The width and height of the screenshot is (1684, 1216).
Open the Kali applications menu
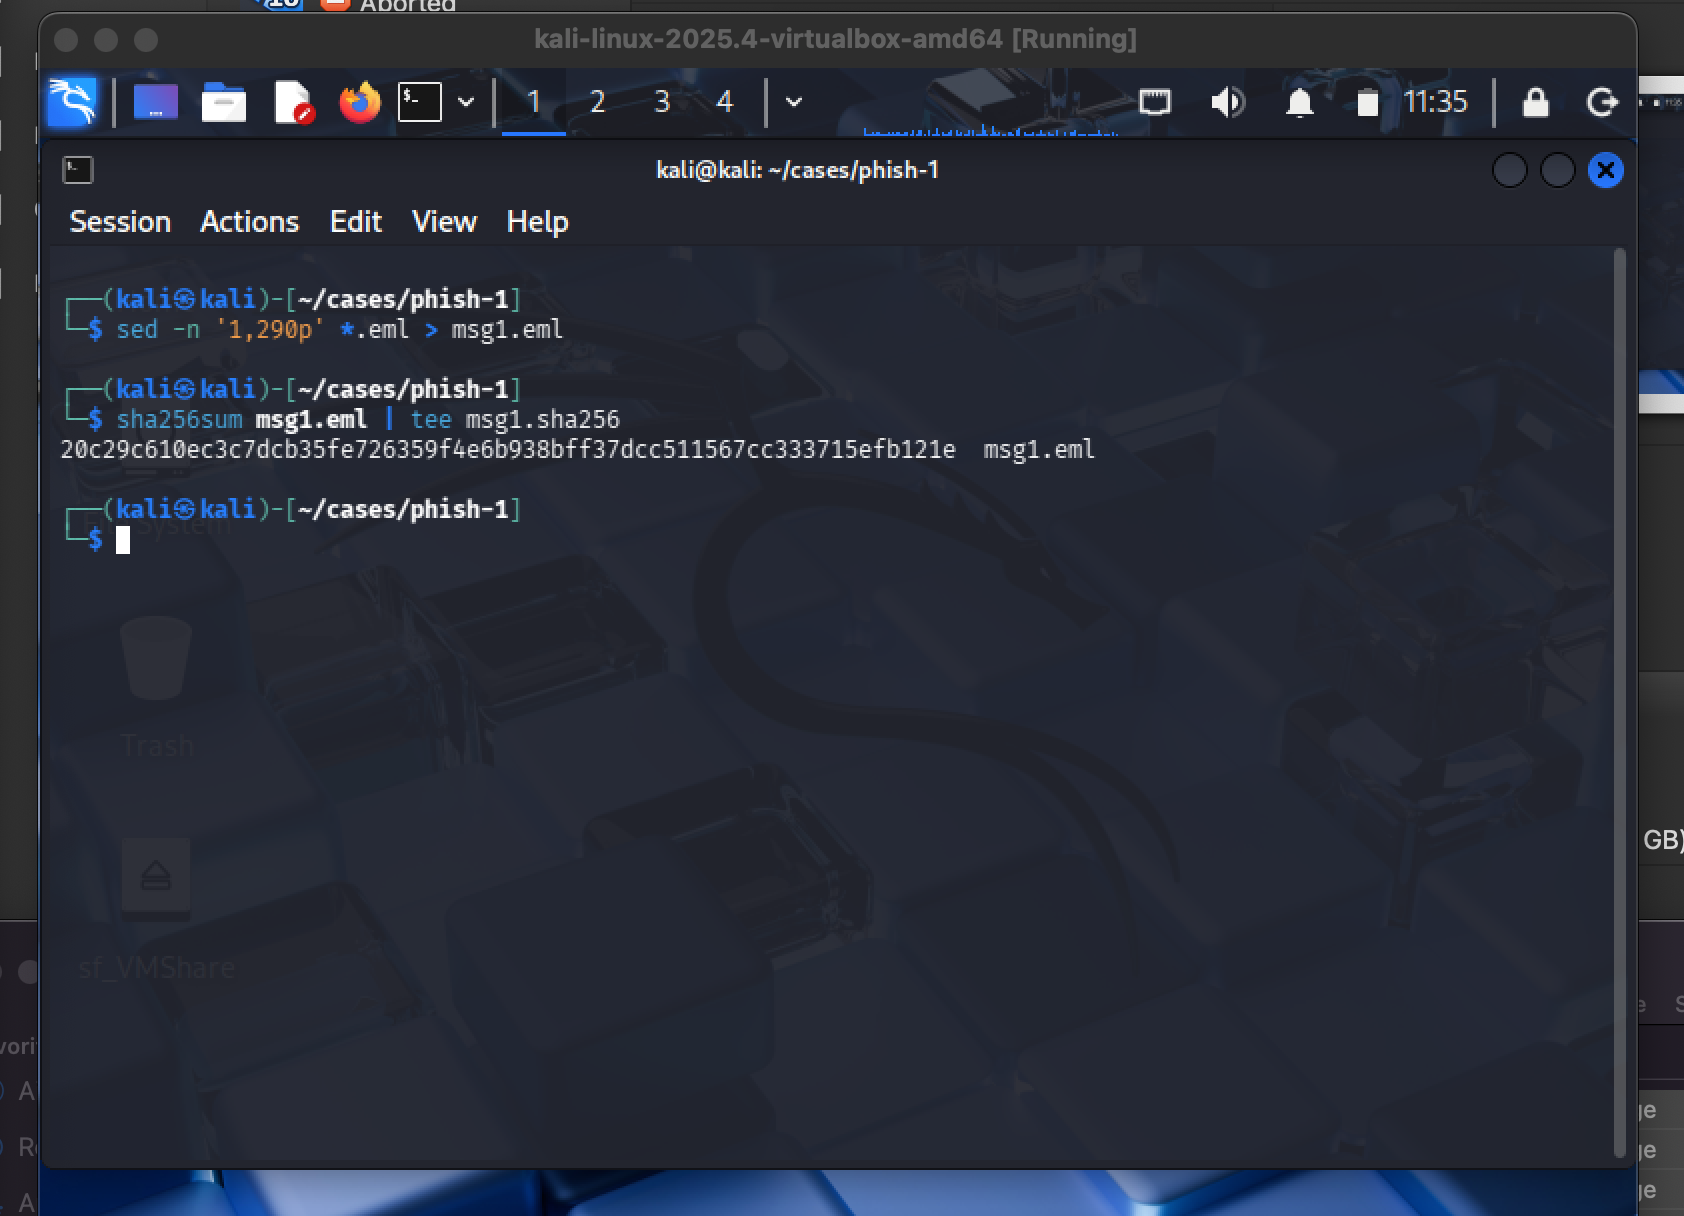(72, 102)
